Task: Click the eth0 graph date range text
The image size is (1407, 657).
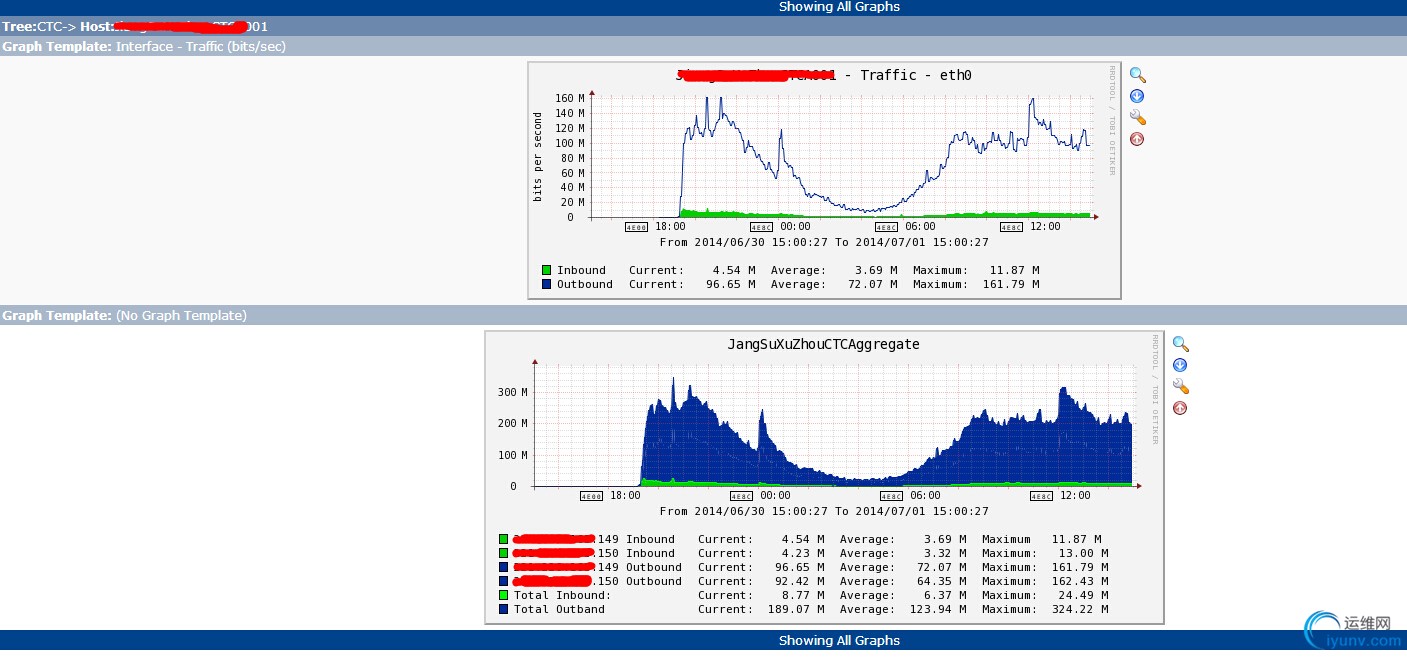Action: pyautogui.click(x=824, y=242)
